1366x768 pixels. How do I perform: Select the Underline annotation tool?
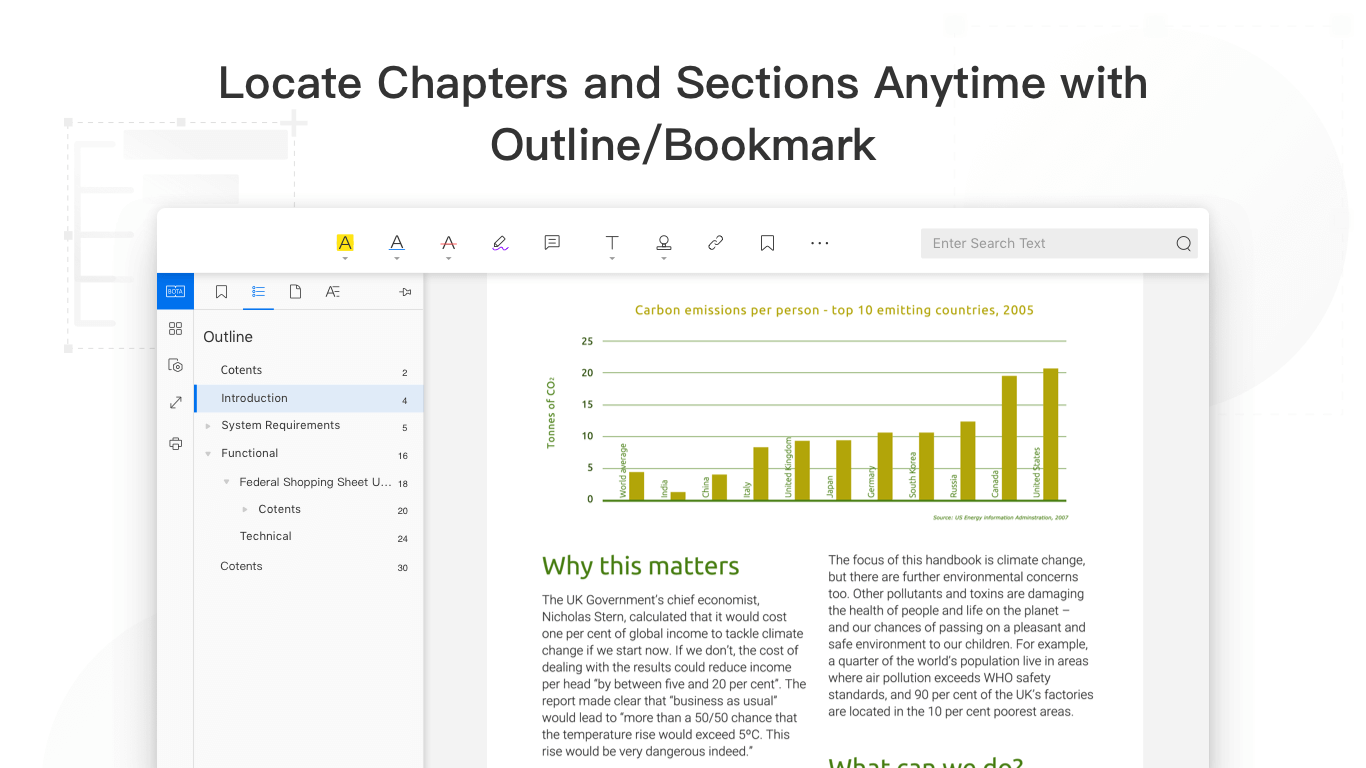397,243
